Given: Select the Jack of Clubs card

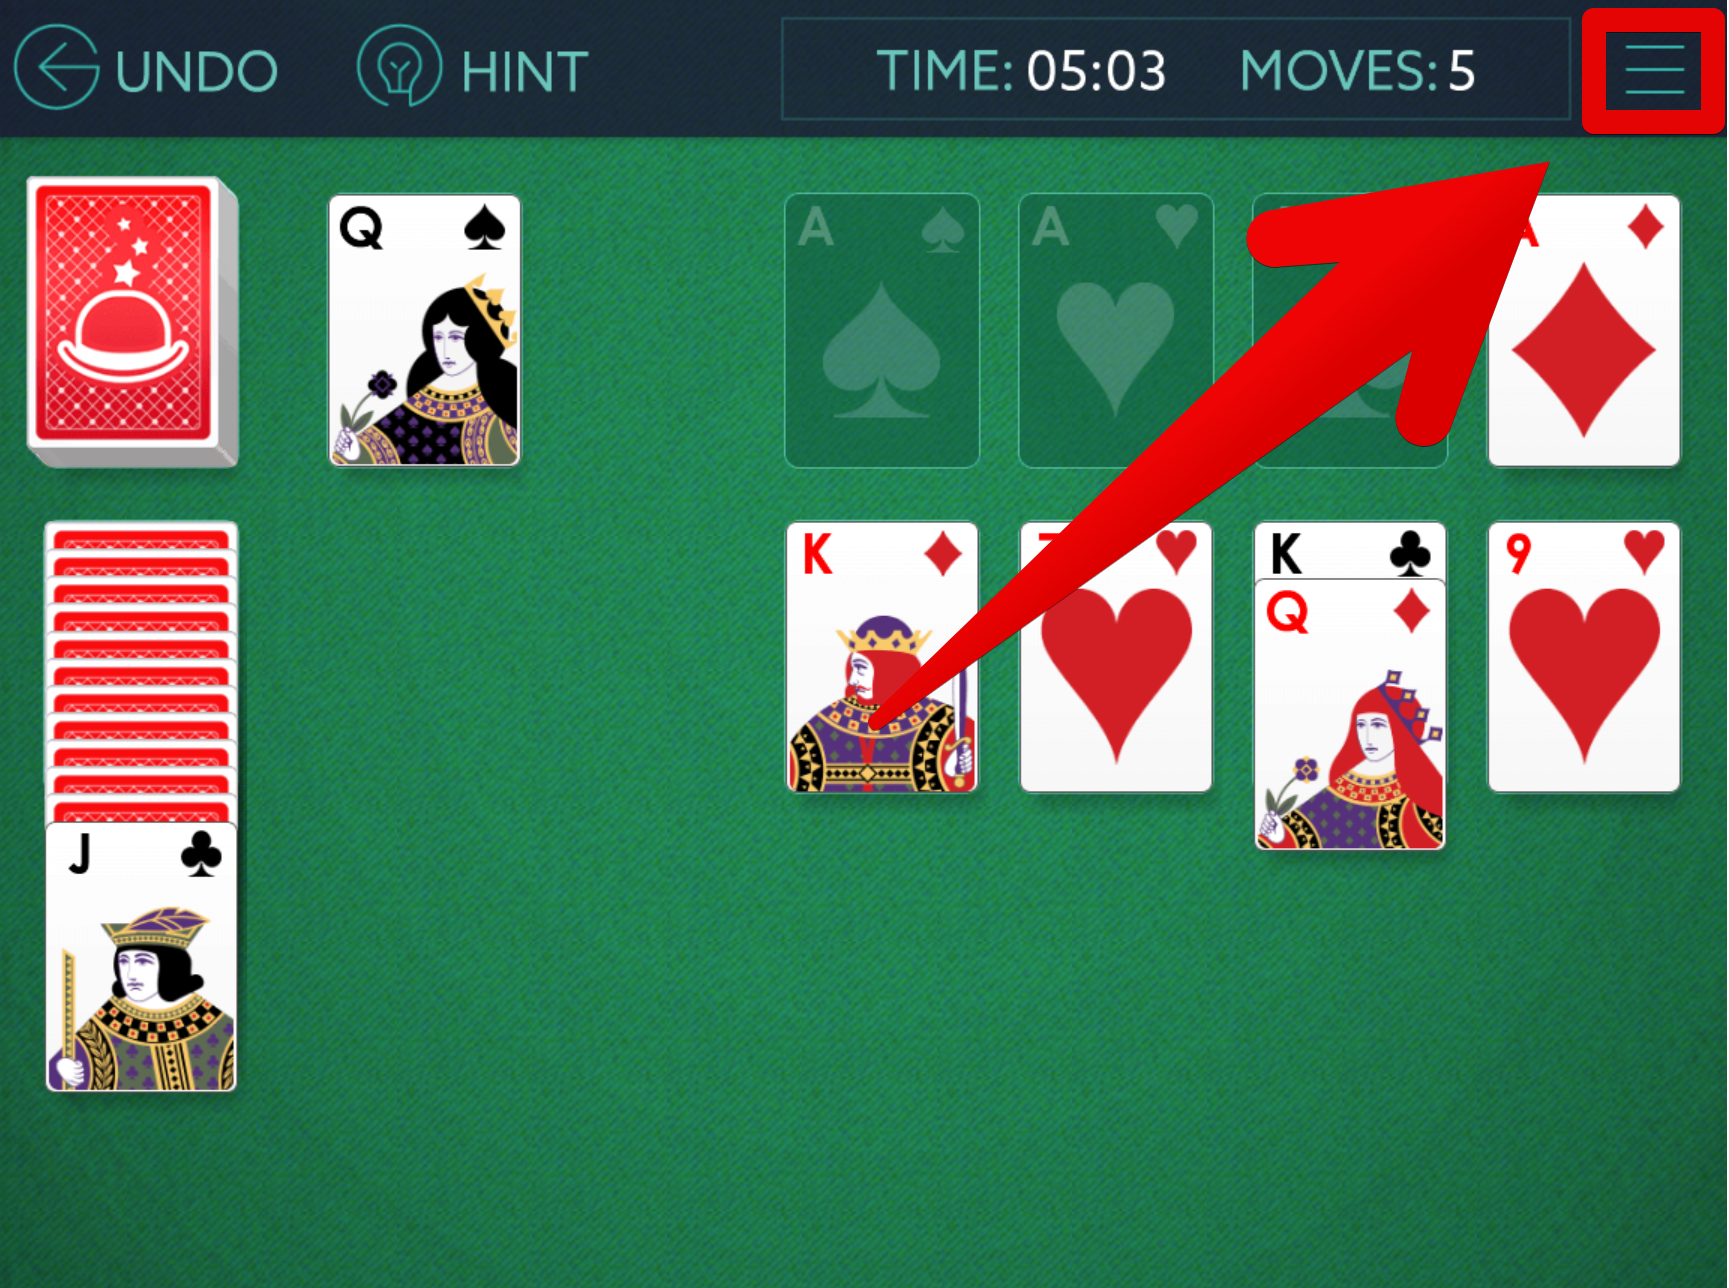Looking at the screenshot, I should point(141,957).
